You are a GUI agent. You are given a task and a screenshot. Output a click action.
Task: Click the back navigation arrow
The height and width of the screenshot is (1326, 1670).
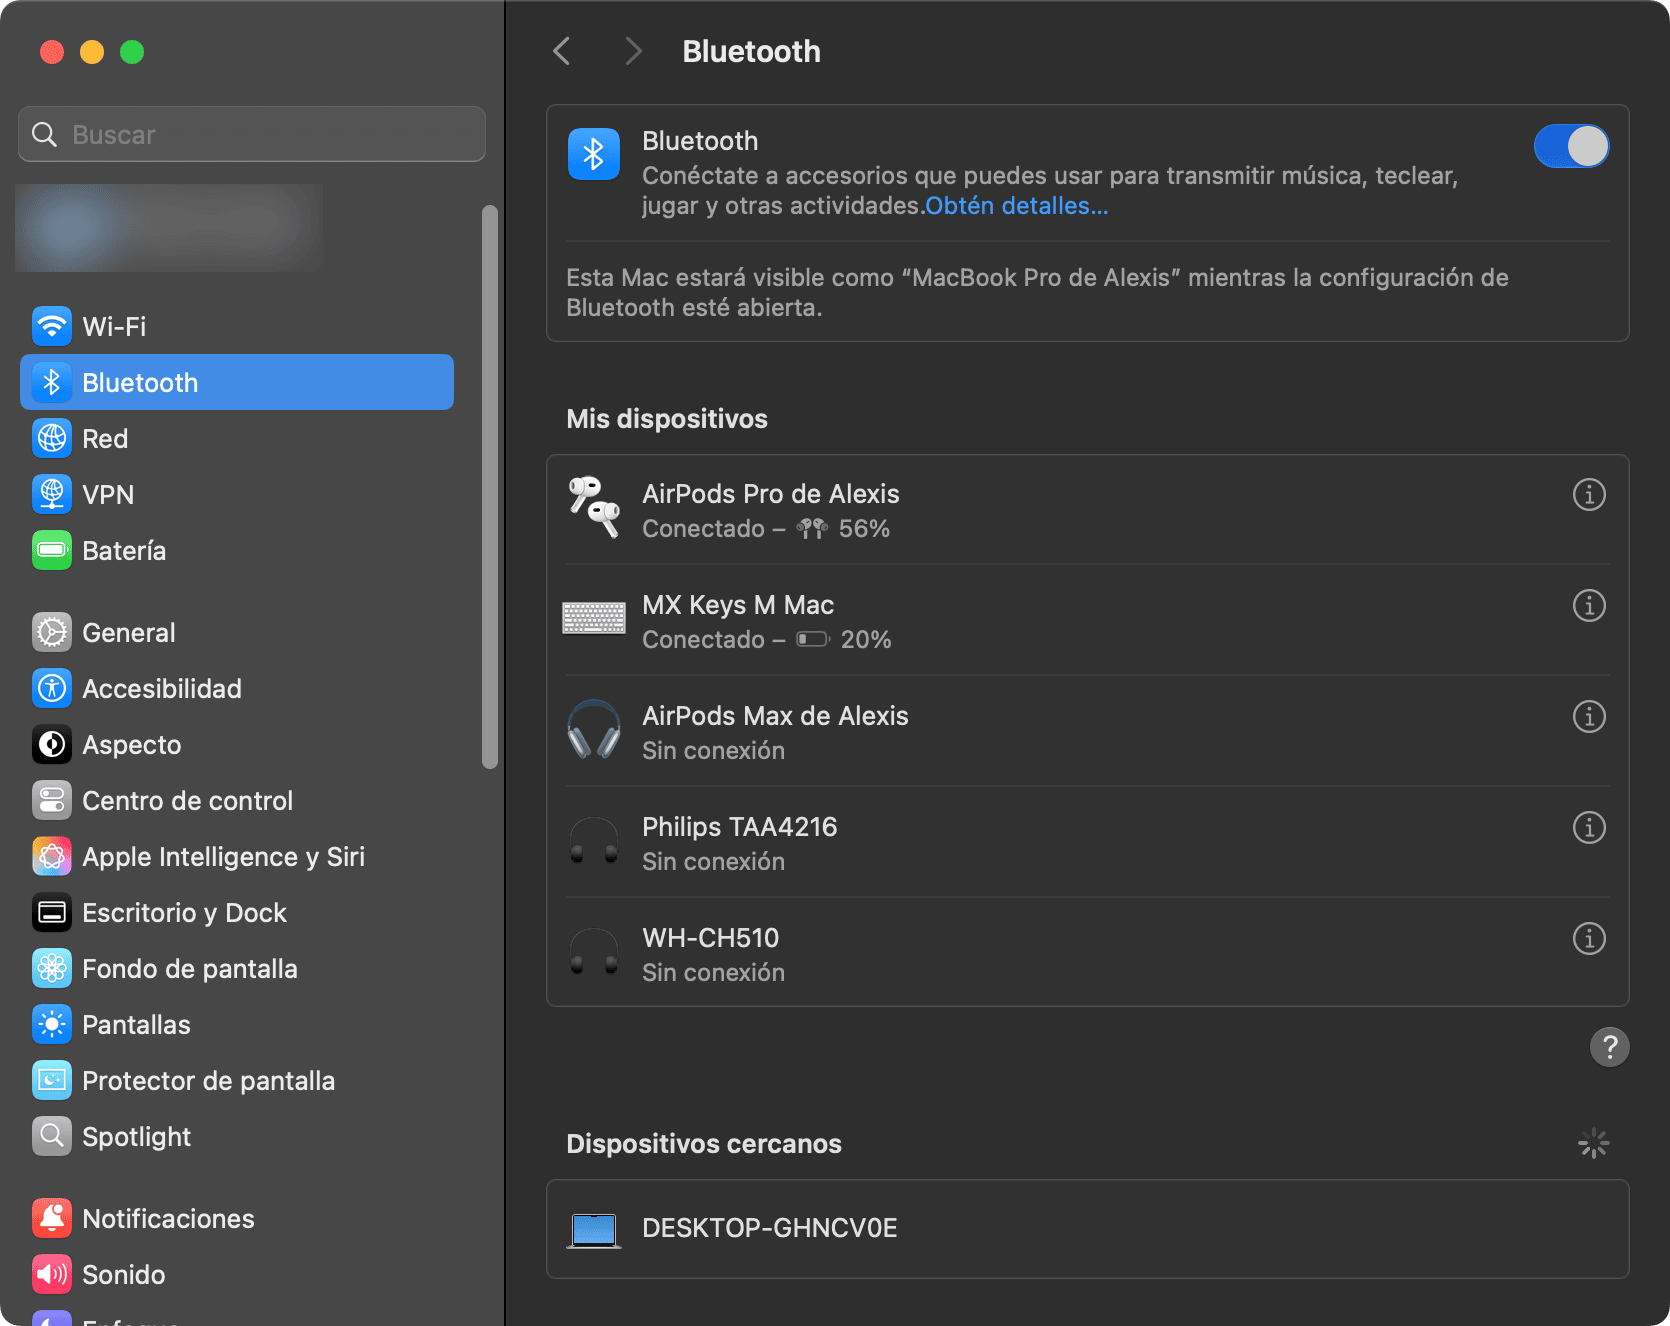(561, 51)
